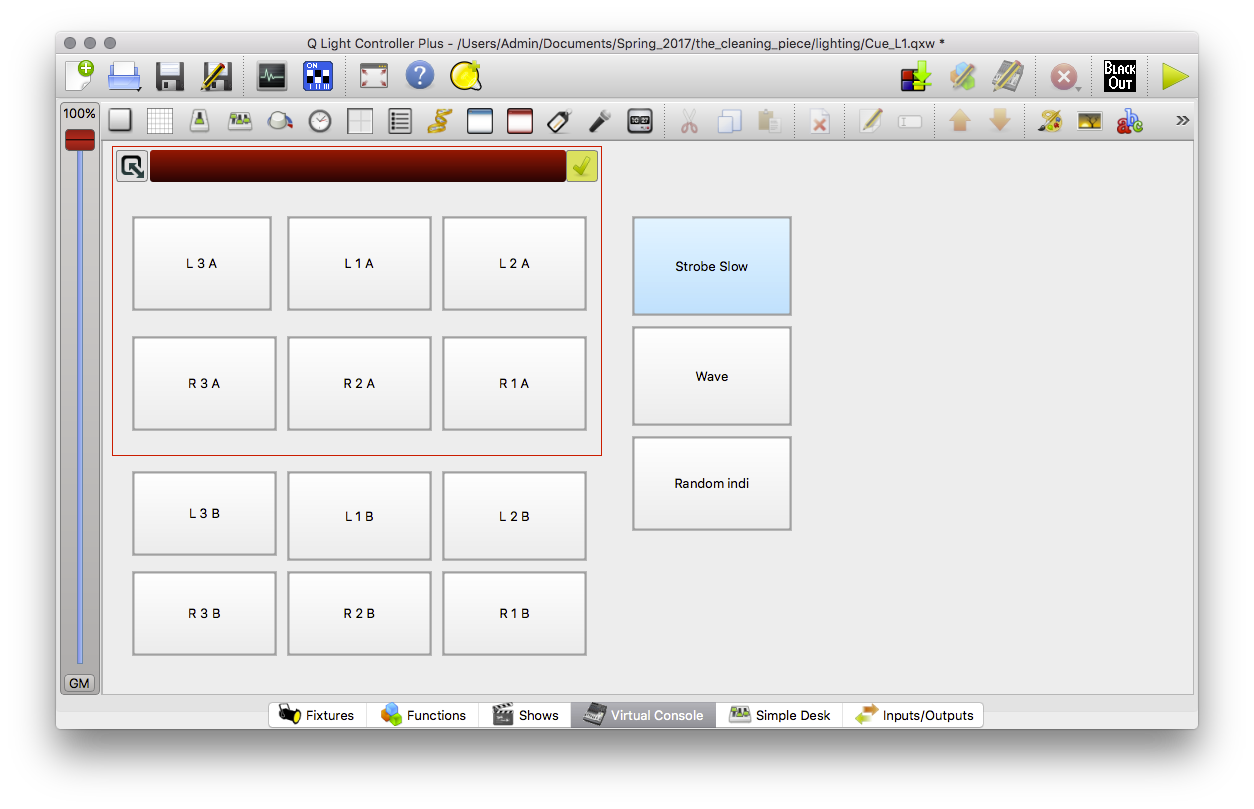
Task: Add a new solo frame
Action: [520, 121]
